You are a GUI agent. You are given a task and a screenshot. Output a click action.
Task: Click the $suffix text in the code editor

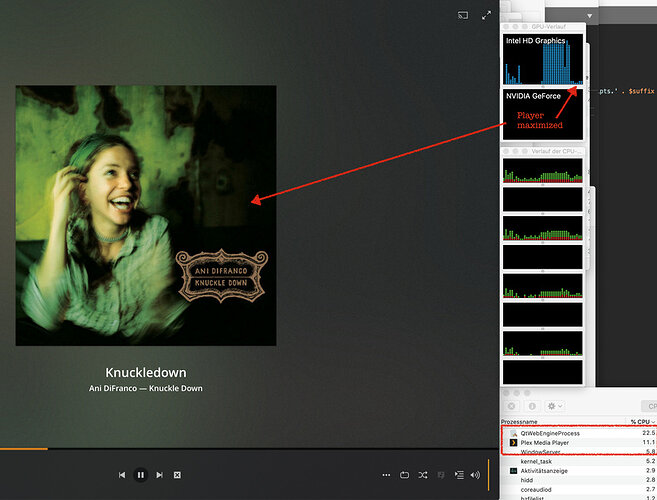click(641, 91)
